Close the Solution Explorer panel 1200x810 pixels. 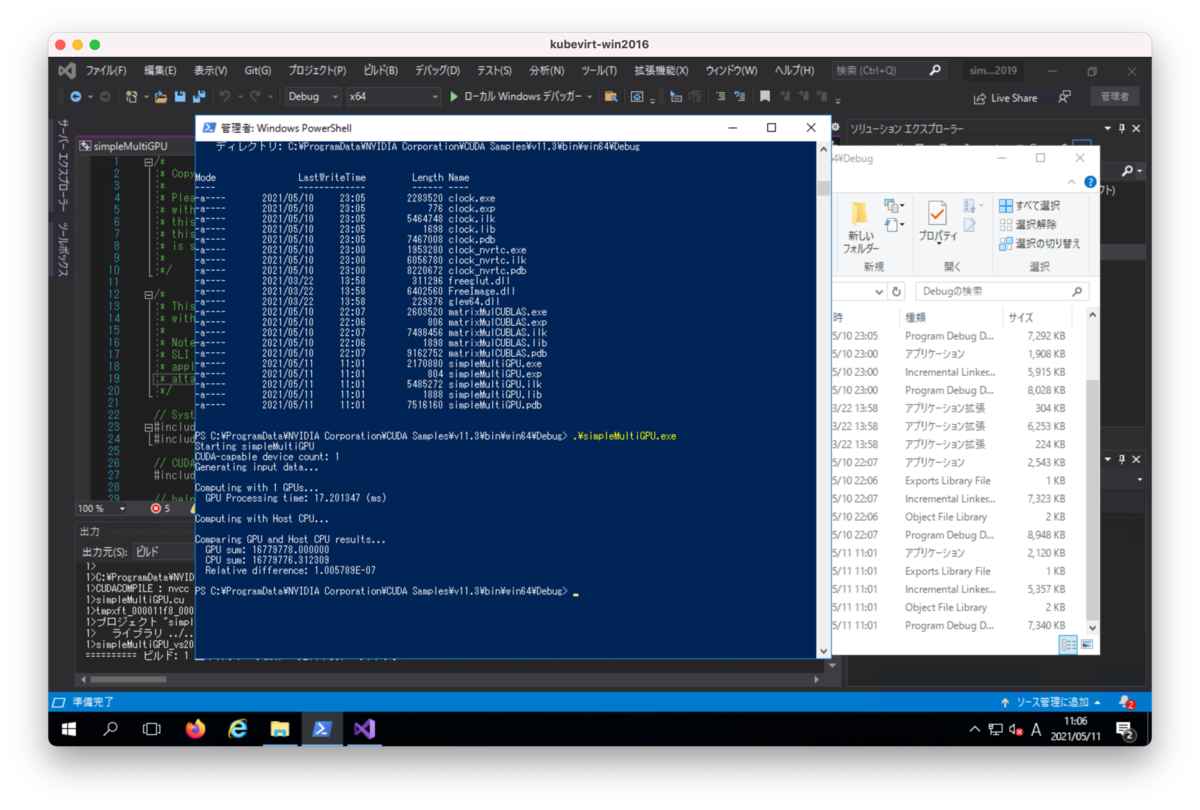pyautogui.click(x=1137, y=129)
